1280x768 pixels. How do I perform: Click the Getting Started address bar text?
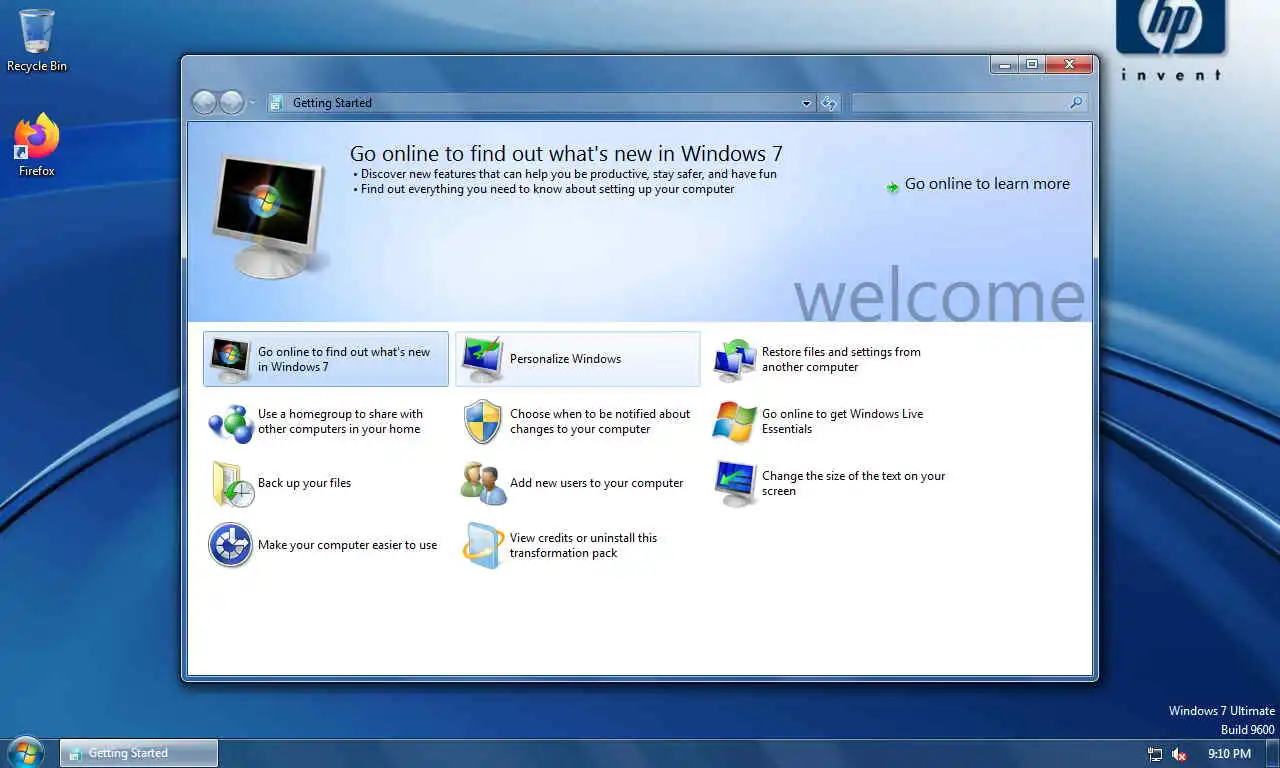pos(332,103)
